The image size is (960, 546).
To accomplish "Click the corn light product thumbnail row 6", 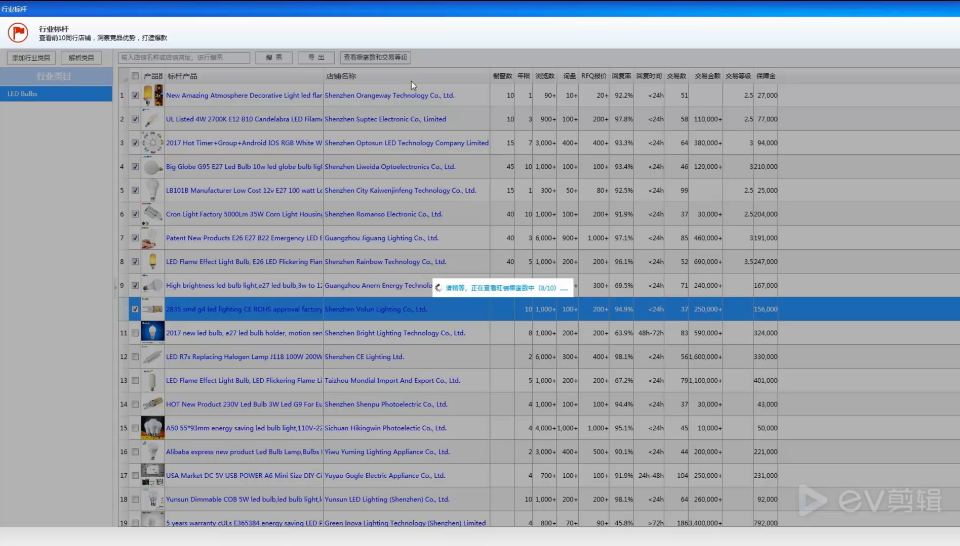I will click(152, 214).
